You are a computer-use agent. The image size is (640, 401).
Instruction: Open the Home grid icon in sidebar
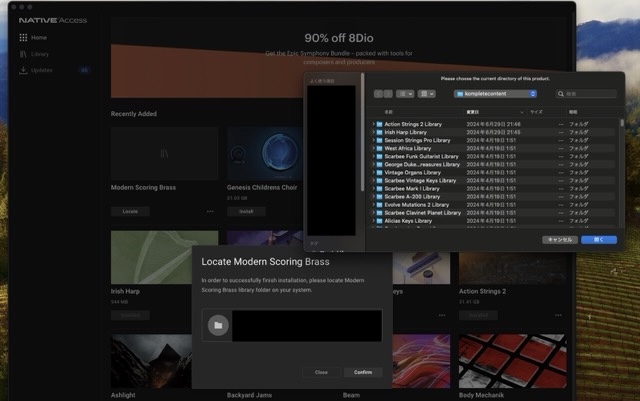tap(23, 37)
